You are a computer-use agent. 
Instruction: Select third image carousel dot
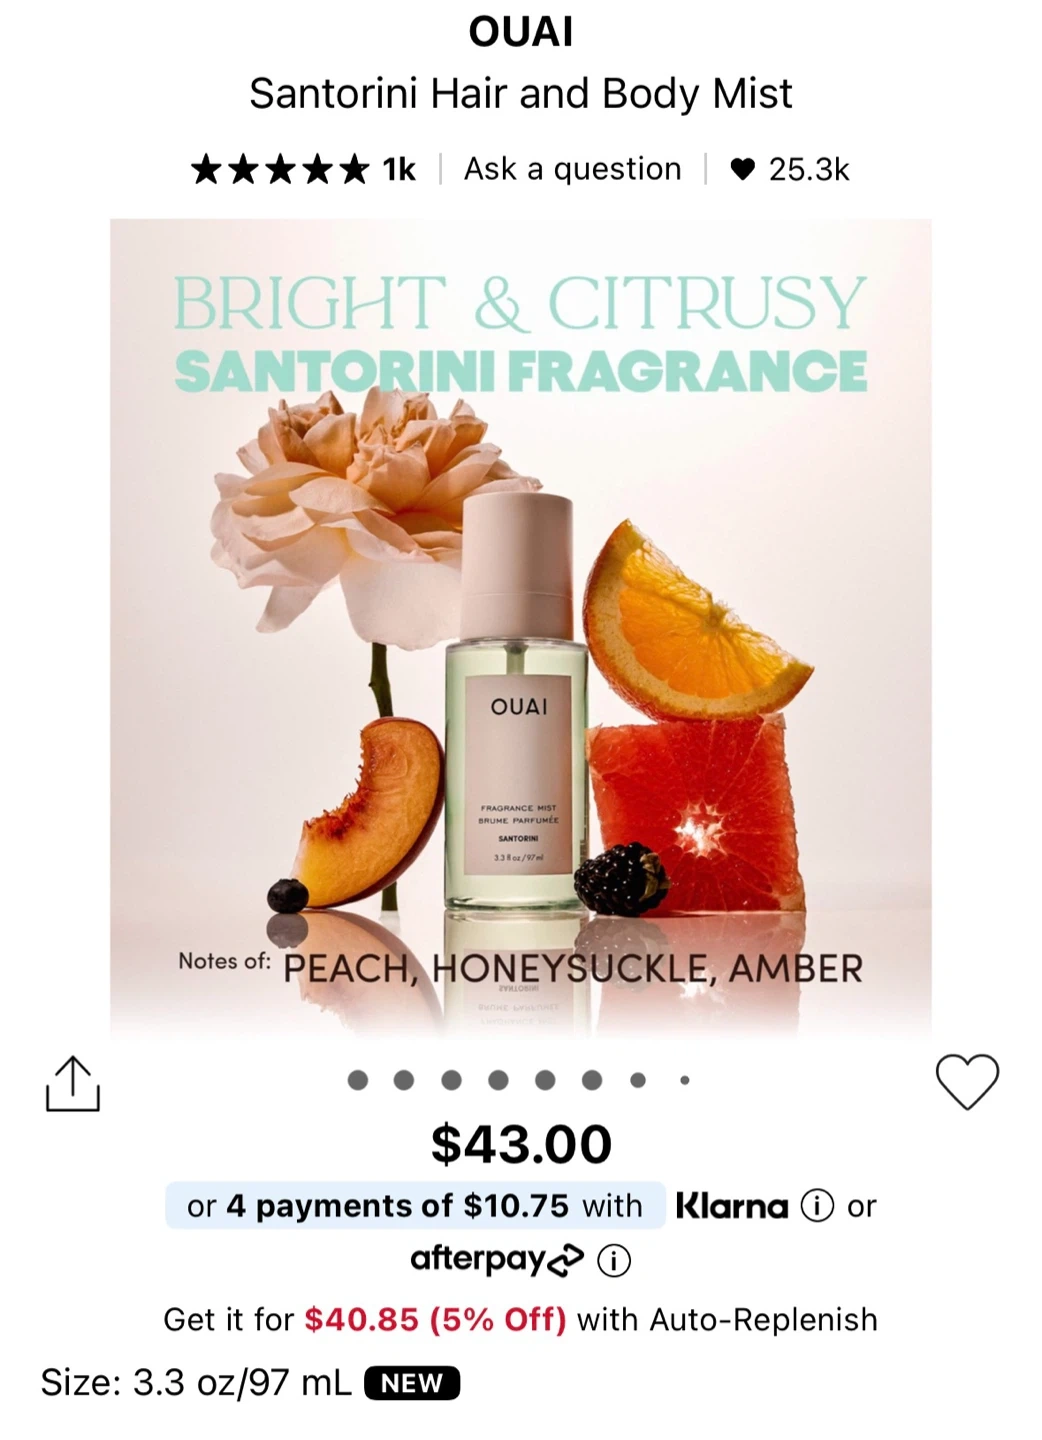(451, 1080)
